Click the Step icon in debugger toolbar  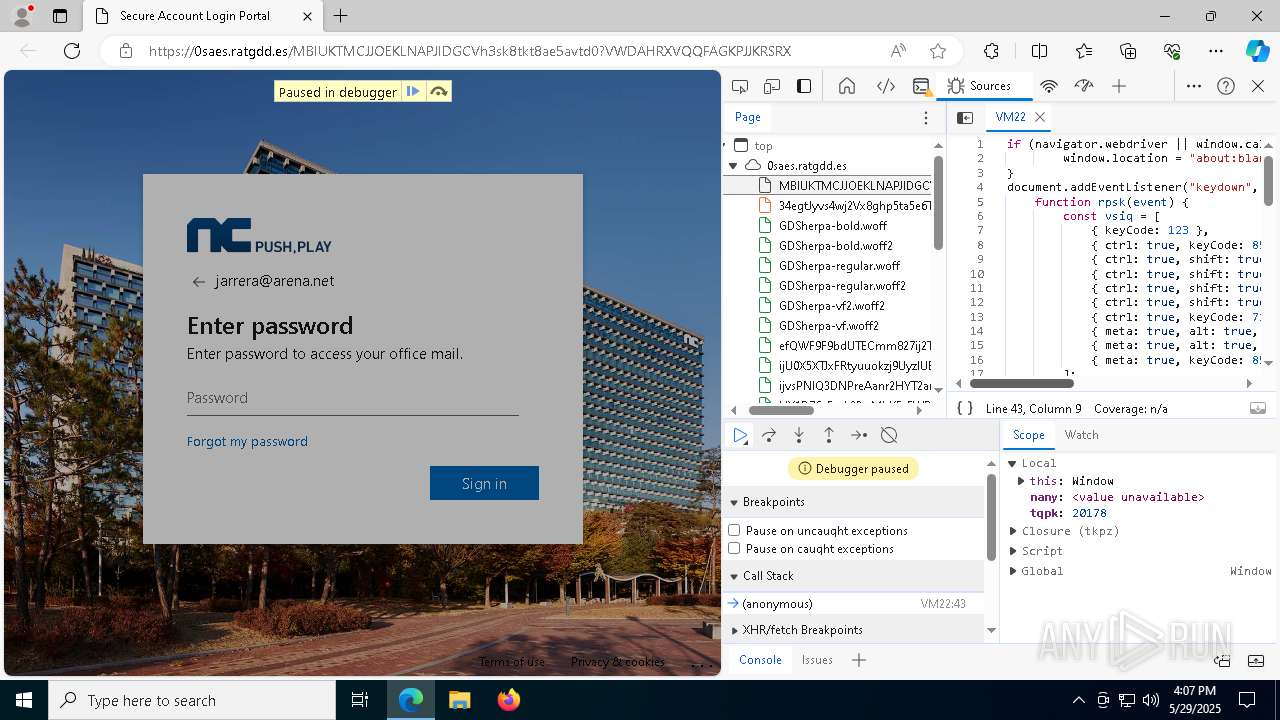859,435
